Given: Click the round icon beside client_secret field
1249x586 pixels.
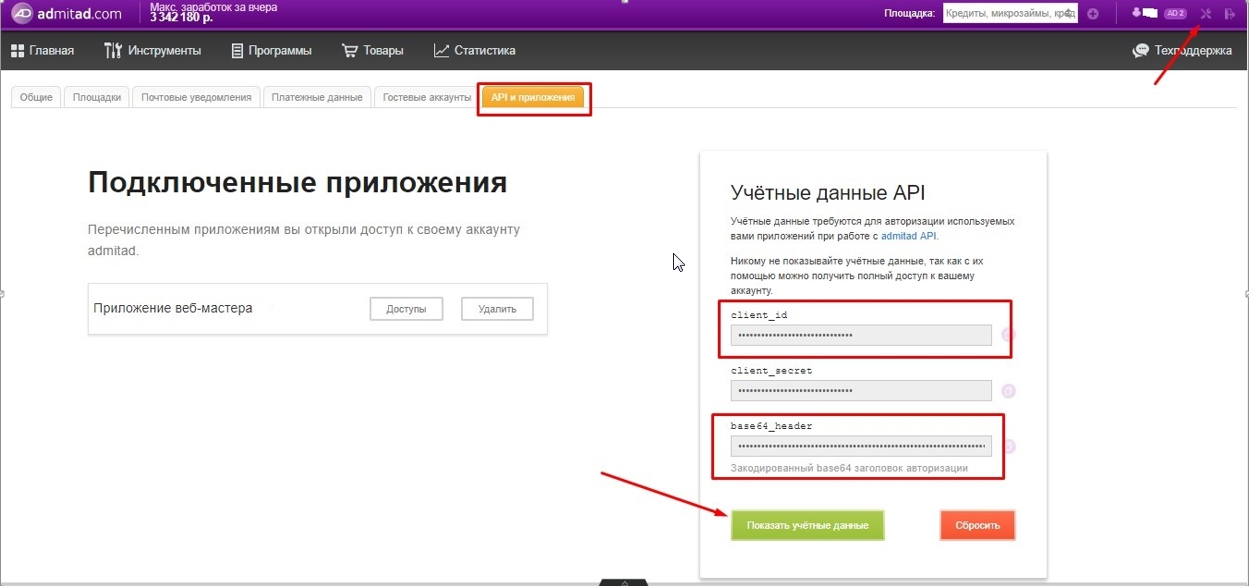Looking at the screenshot, I should point(1008,391).
